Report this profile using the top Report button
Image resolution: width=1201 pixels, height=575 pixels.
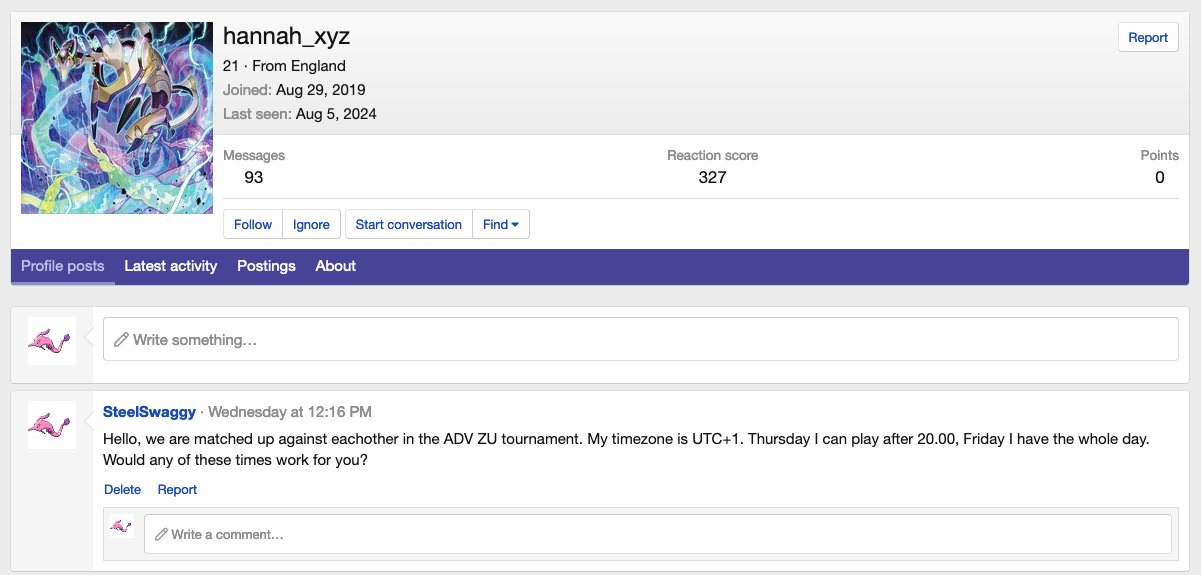tap(1147, 38)
